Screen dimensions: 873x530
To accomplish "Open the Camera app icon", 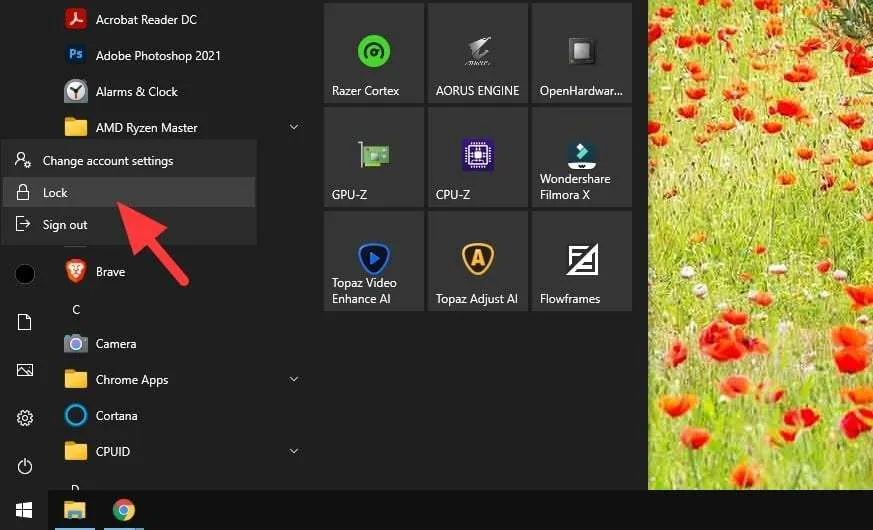I will click(76, 343).
